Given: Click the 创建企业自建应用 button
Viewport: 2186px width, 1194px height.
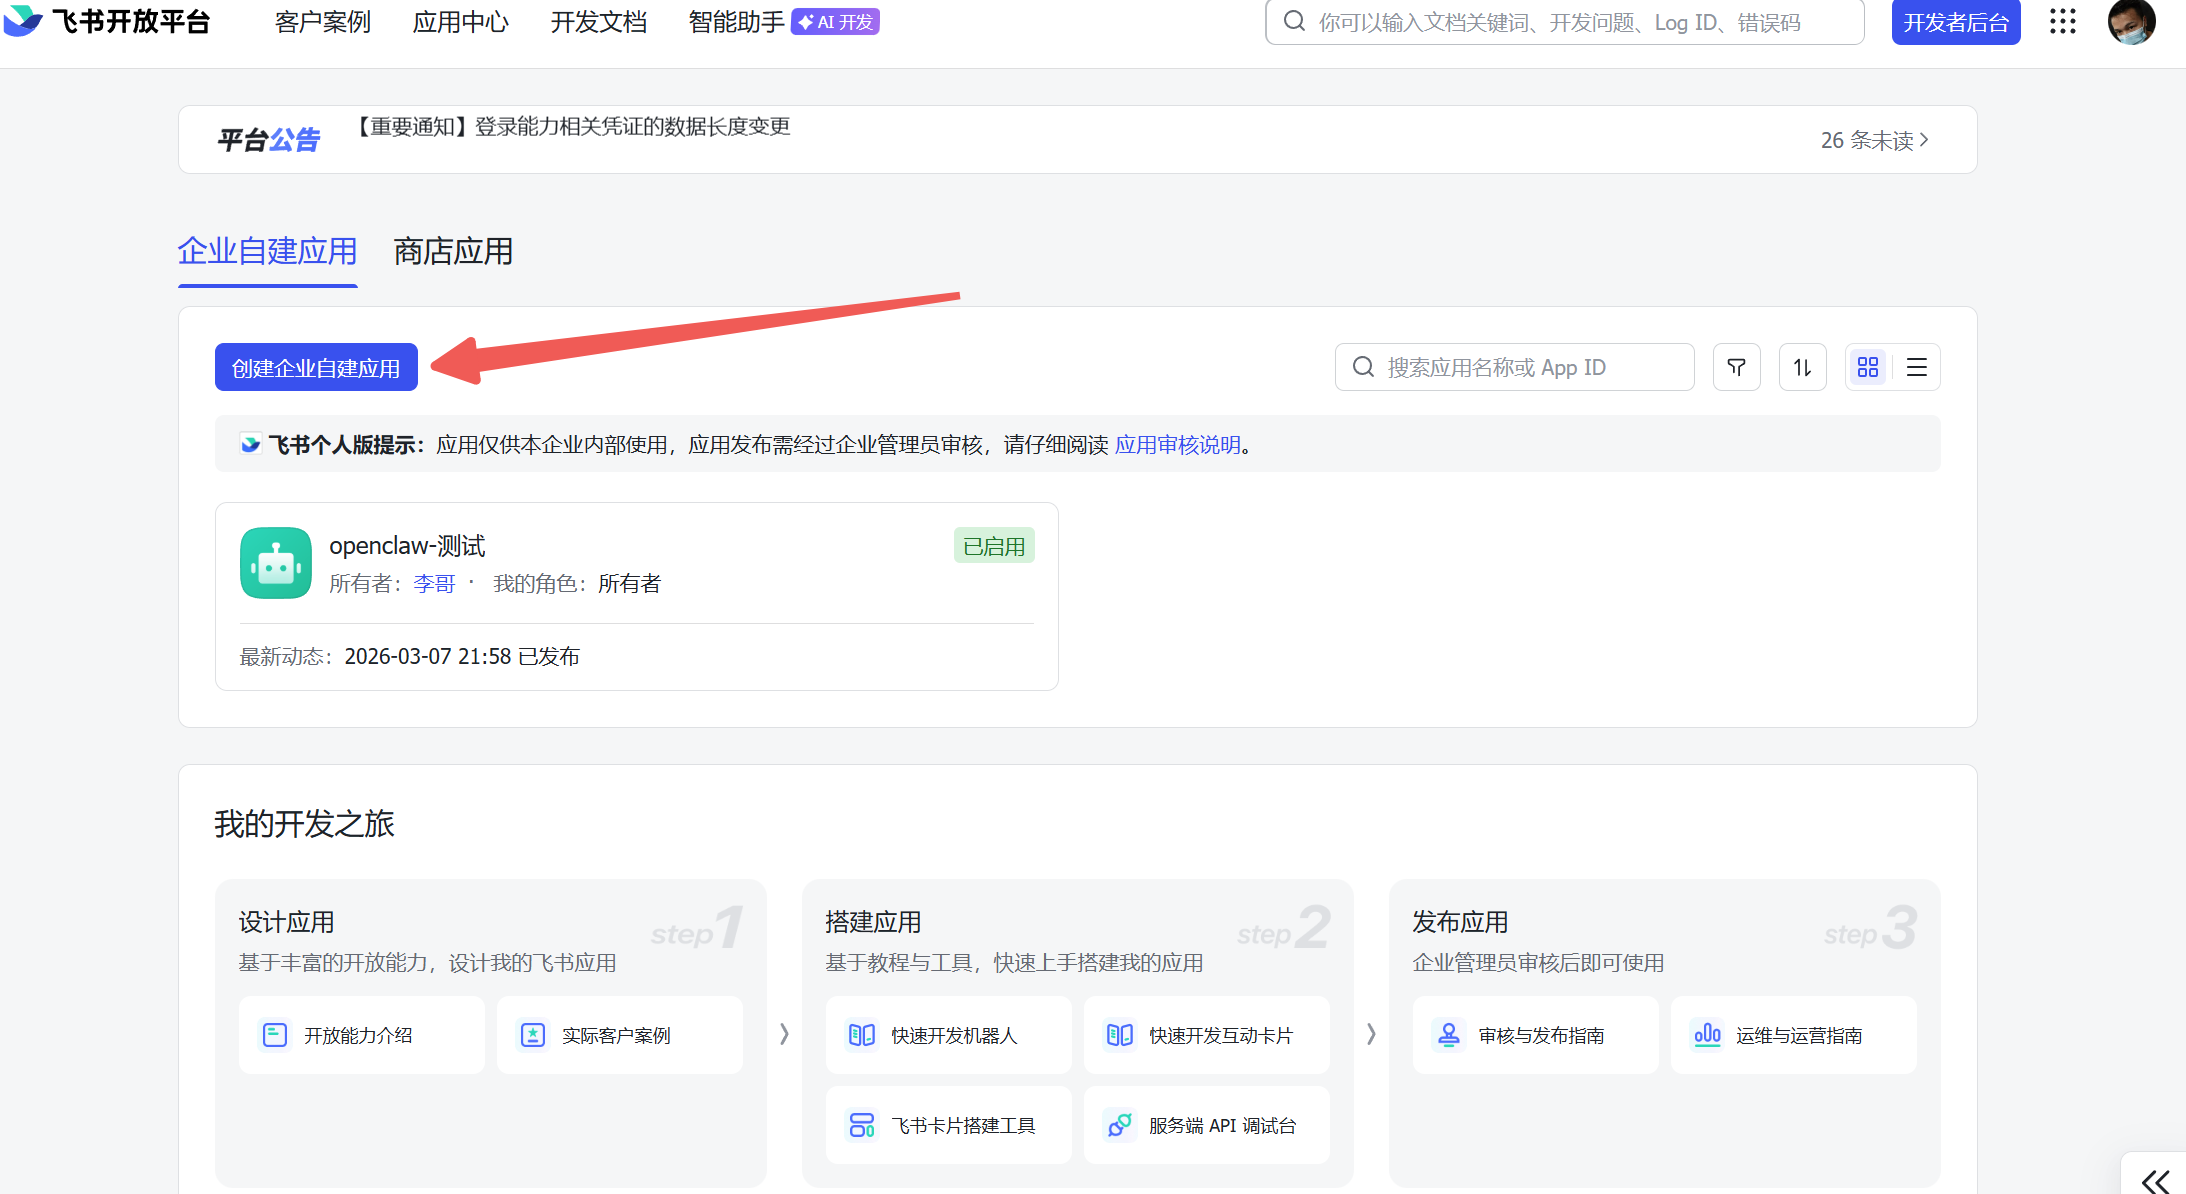Looking at the screenshot, I should tap(316, 367).
